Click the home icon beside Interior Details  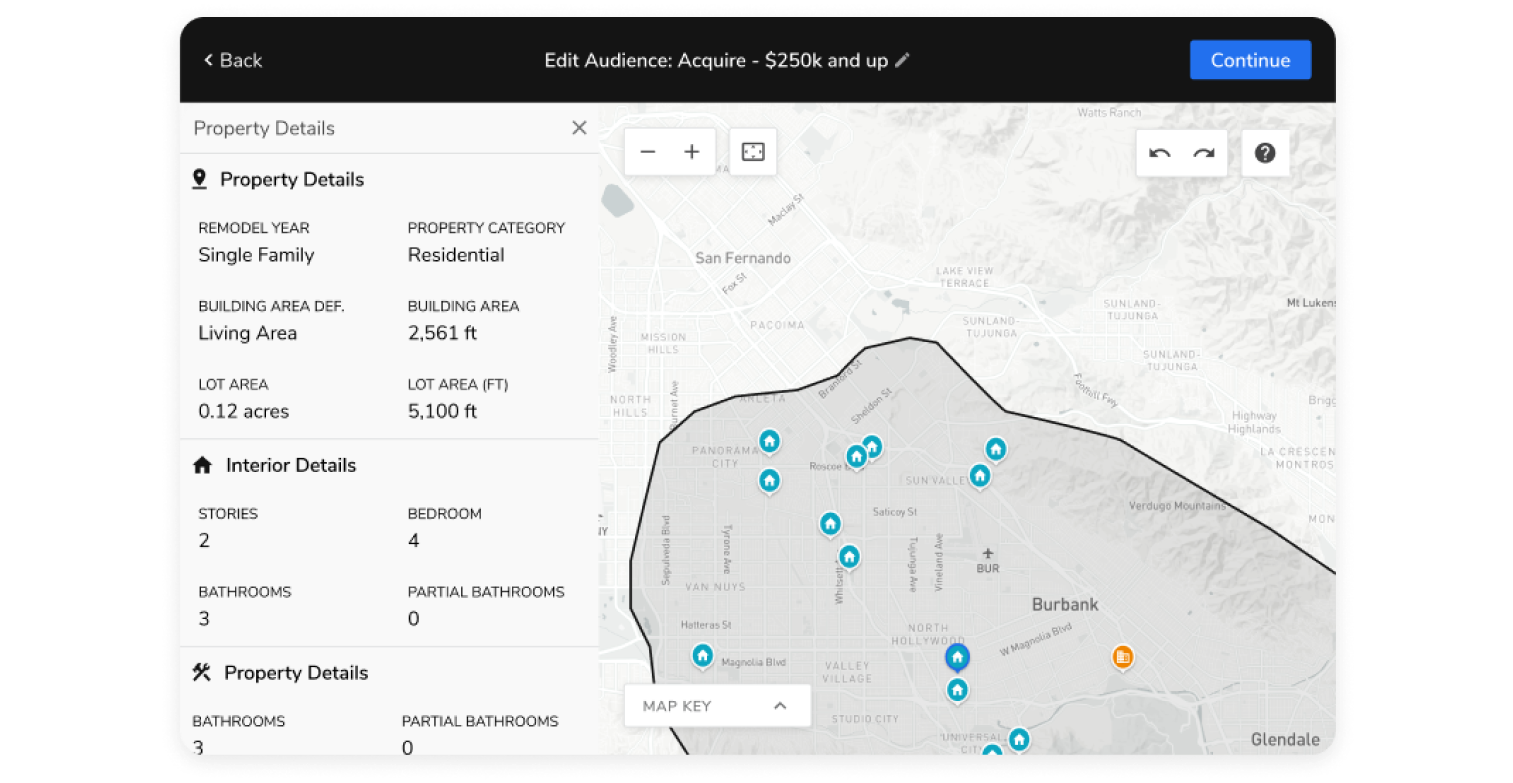[202, 465]
